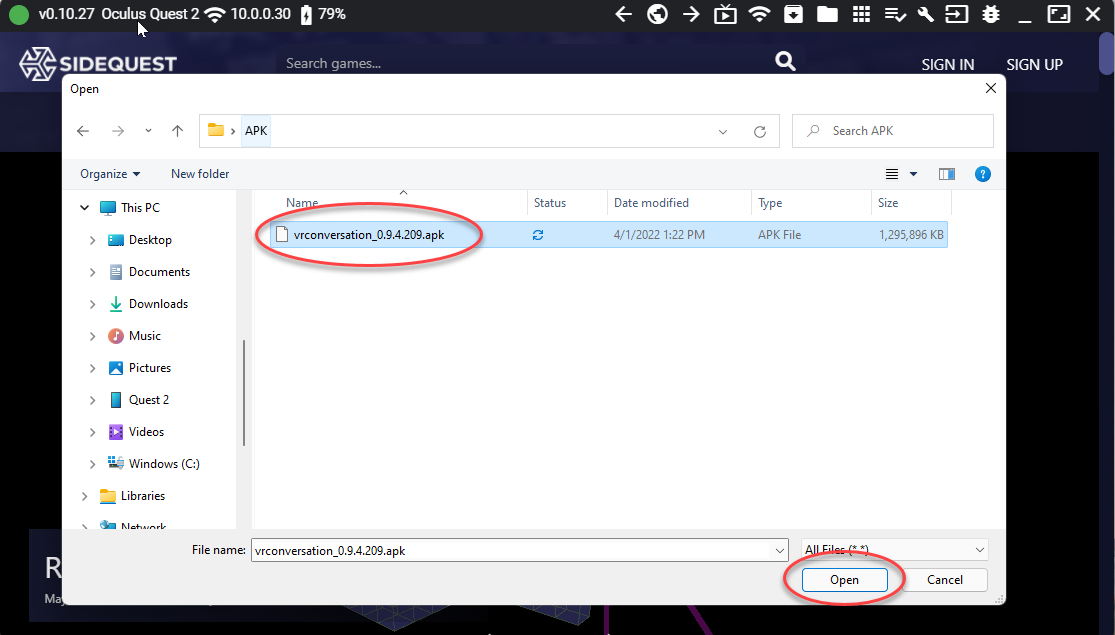The image size is (1115, 635).
Task: Go up one folder level in dialog
Action: coord(178,131)
